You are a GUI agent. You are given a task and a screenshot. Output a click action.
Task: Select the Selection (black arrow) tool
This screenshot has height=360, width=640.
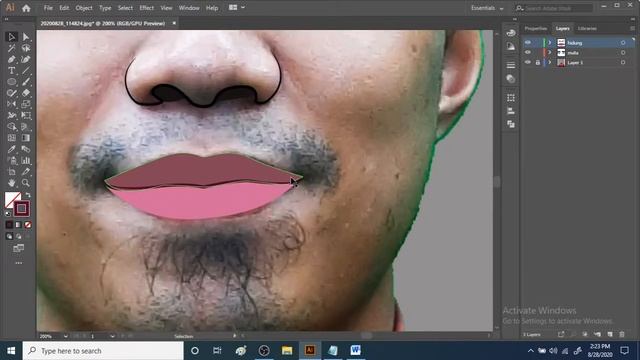pyautogui.click(x=11, y=37)
